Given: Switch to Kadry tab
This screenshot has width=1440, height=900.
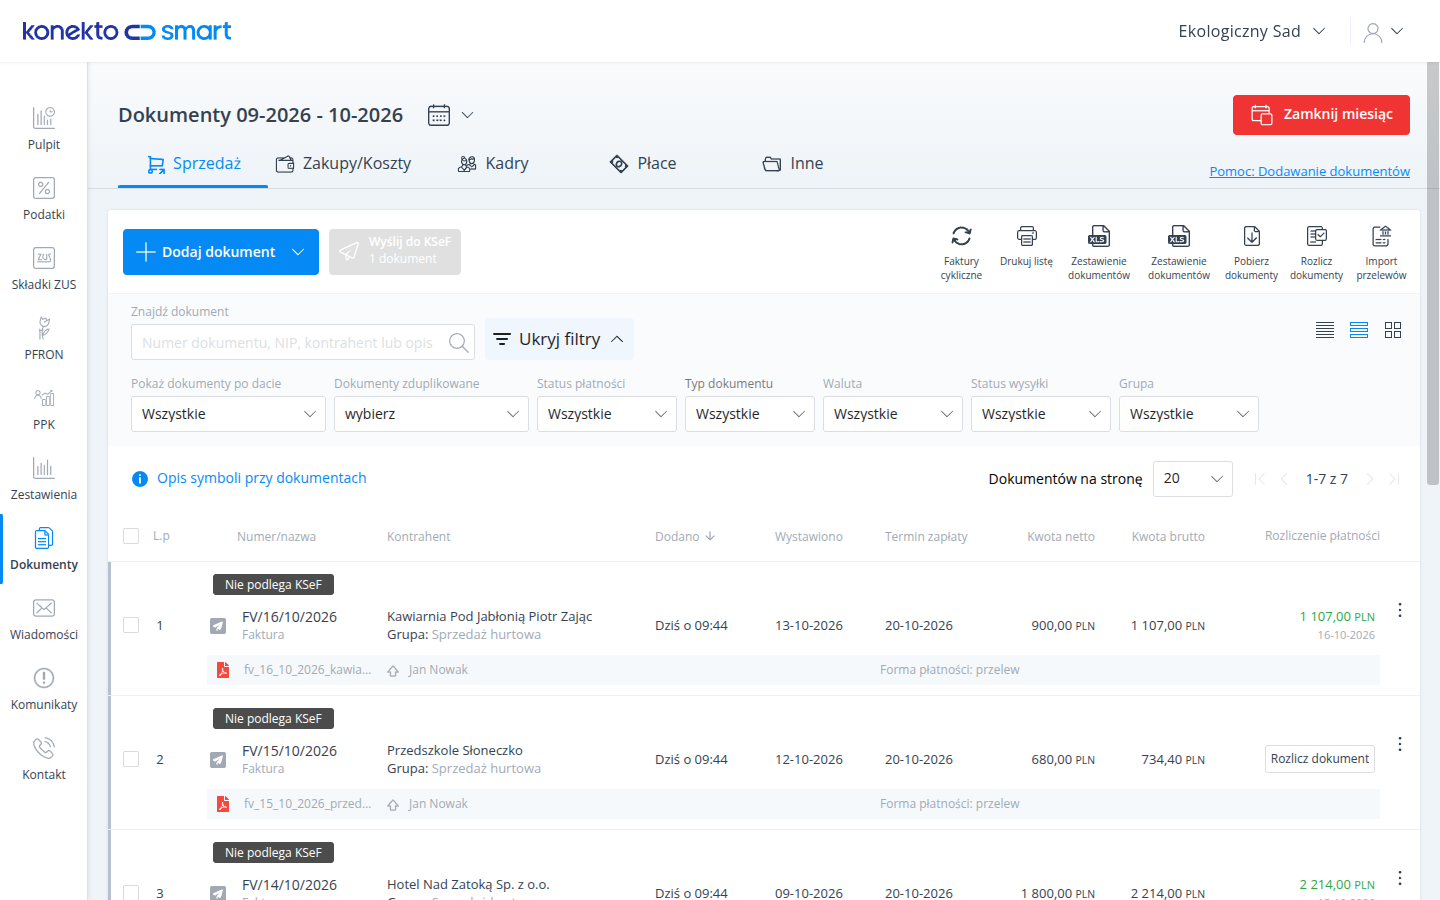Looking at the screenshot, I should coord(493,164).
